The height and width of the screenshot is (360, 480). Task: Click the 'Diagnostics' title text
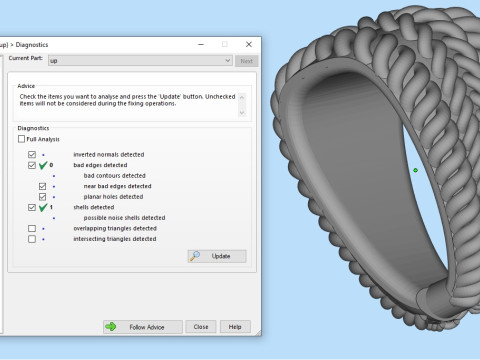pos(32,45)
